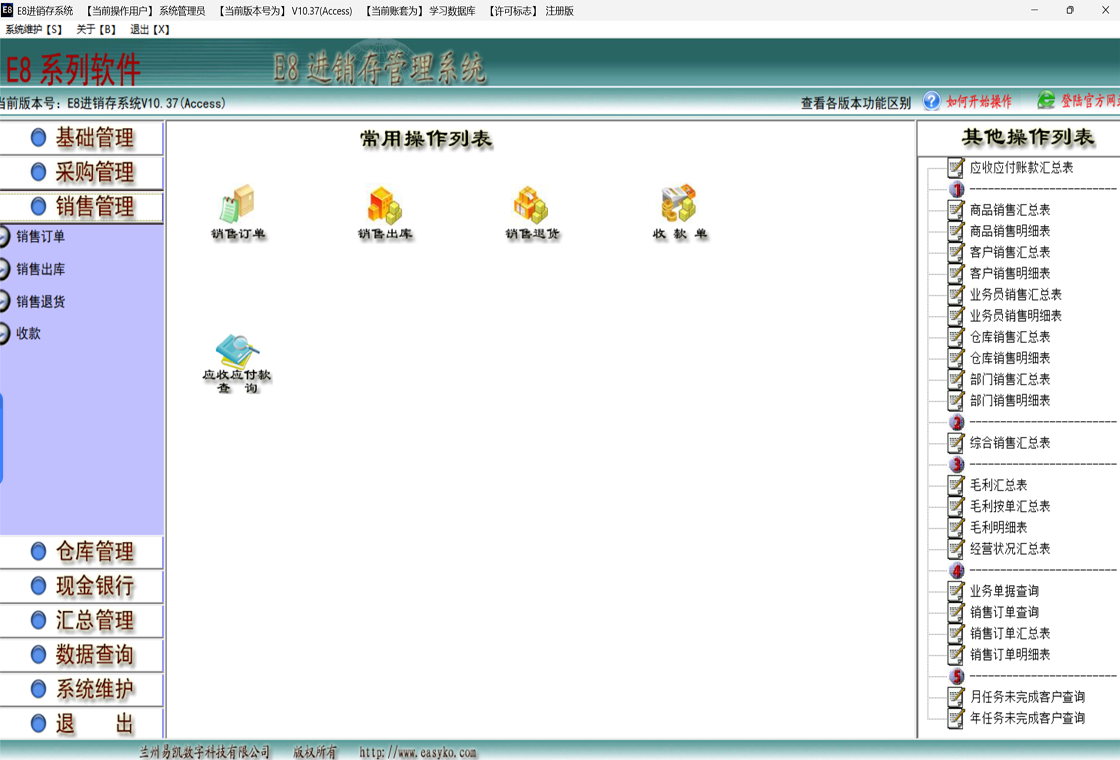This screenshot has width=1120, height=760.
Task: Click the 销售退货 icon in the center panel
Action: coord(531,205)
